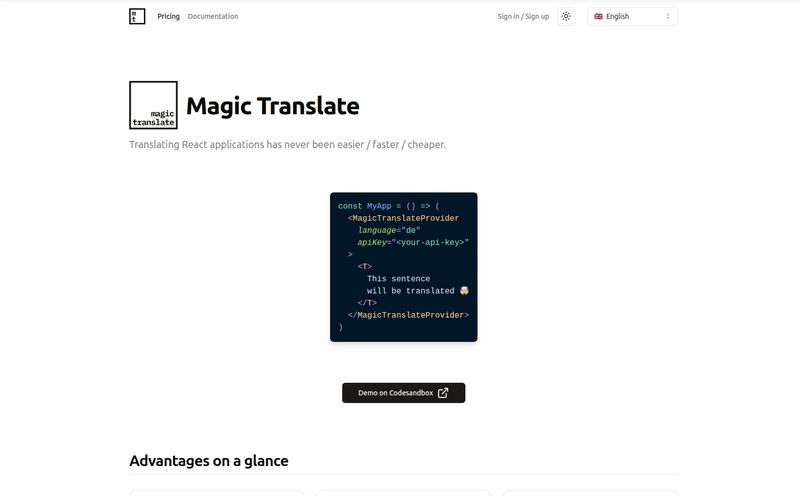Open the Demo on Codesandbox button
This screenshot has height=496, width=800.
click(x=404, y=393)
